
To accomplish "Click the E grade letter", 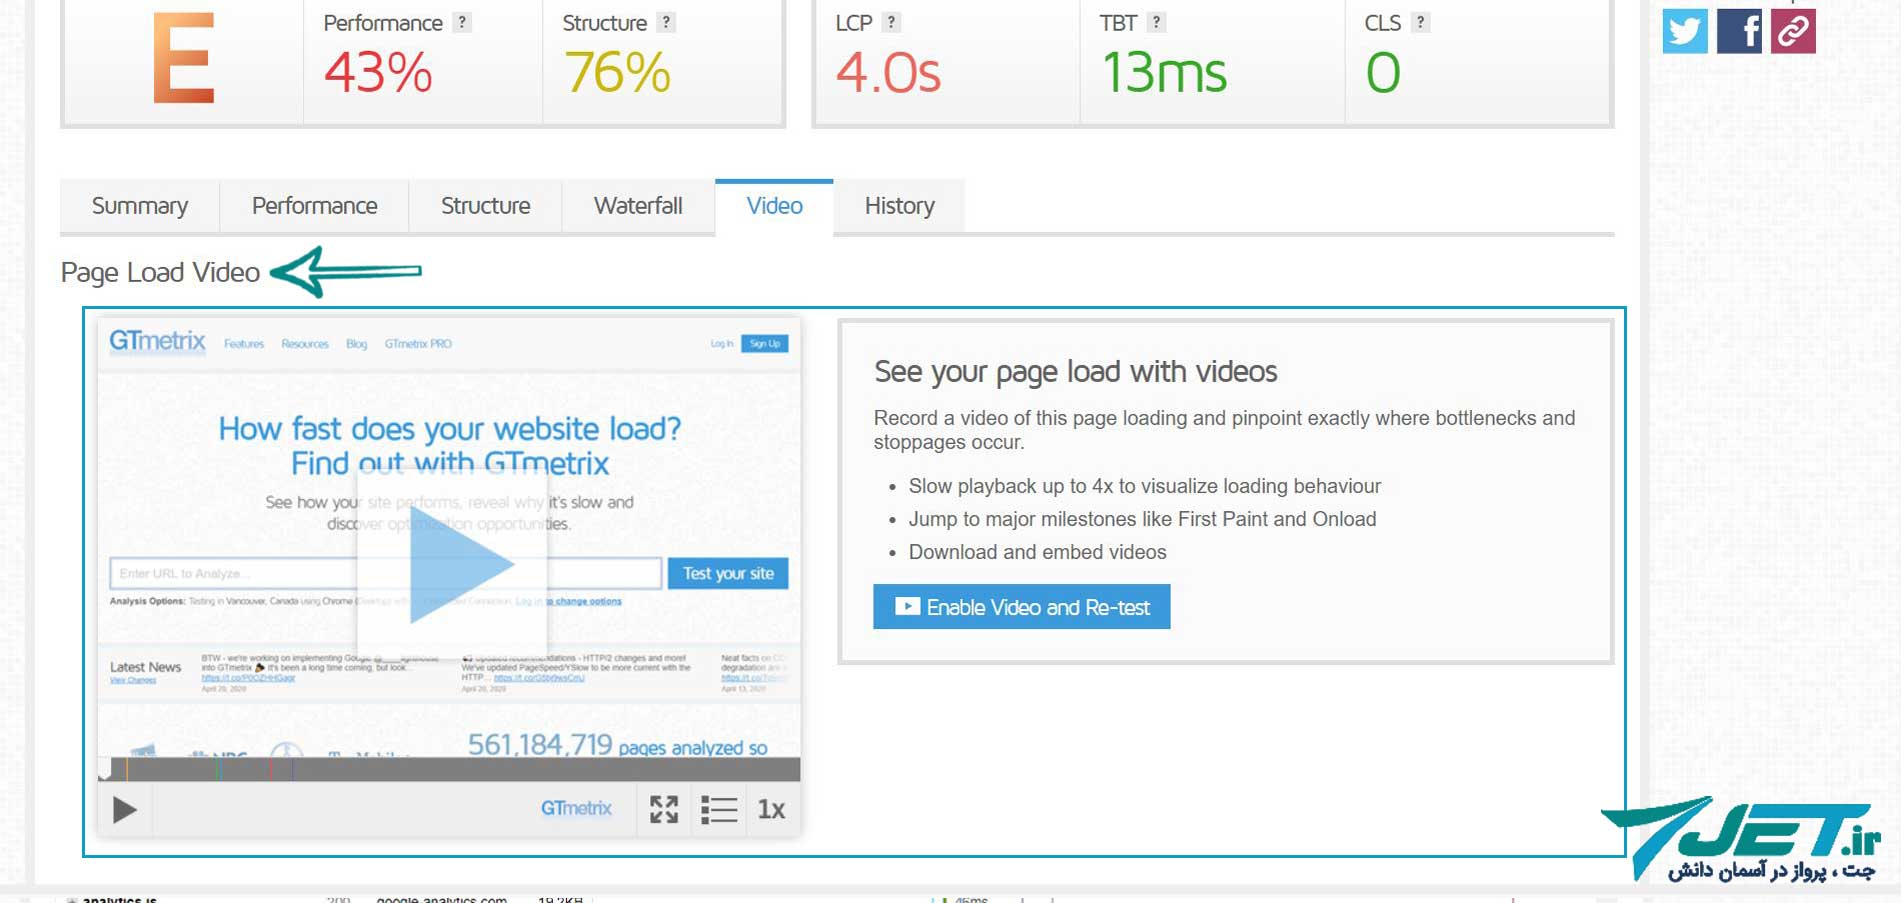I will click(184, 58).
